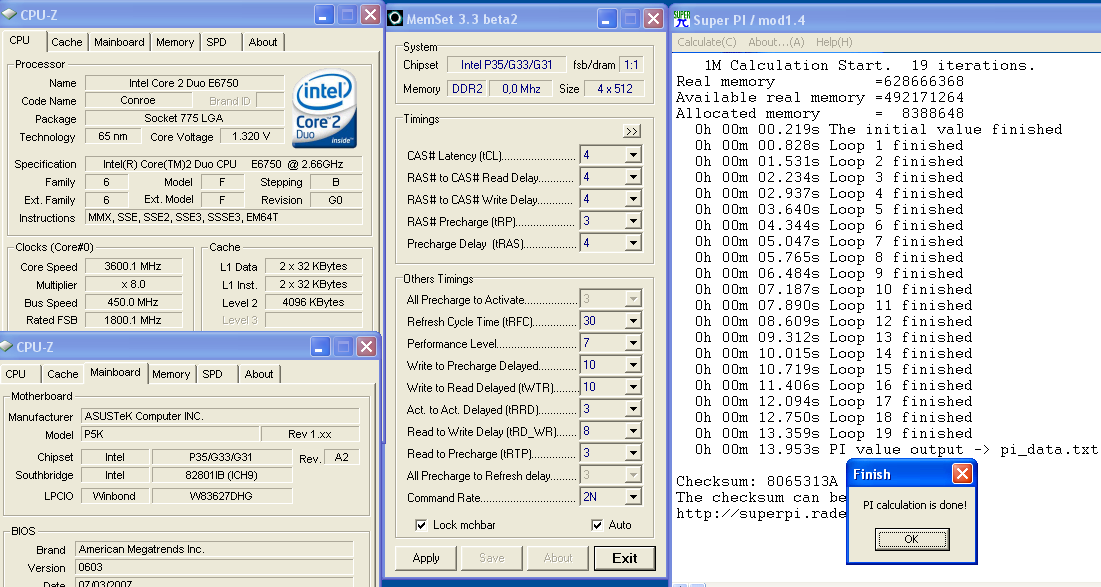Close the lower CPU-Z Mainboard window
Screen dimensions: 1101x587
coord(367,346)
